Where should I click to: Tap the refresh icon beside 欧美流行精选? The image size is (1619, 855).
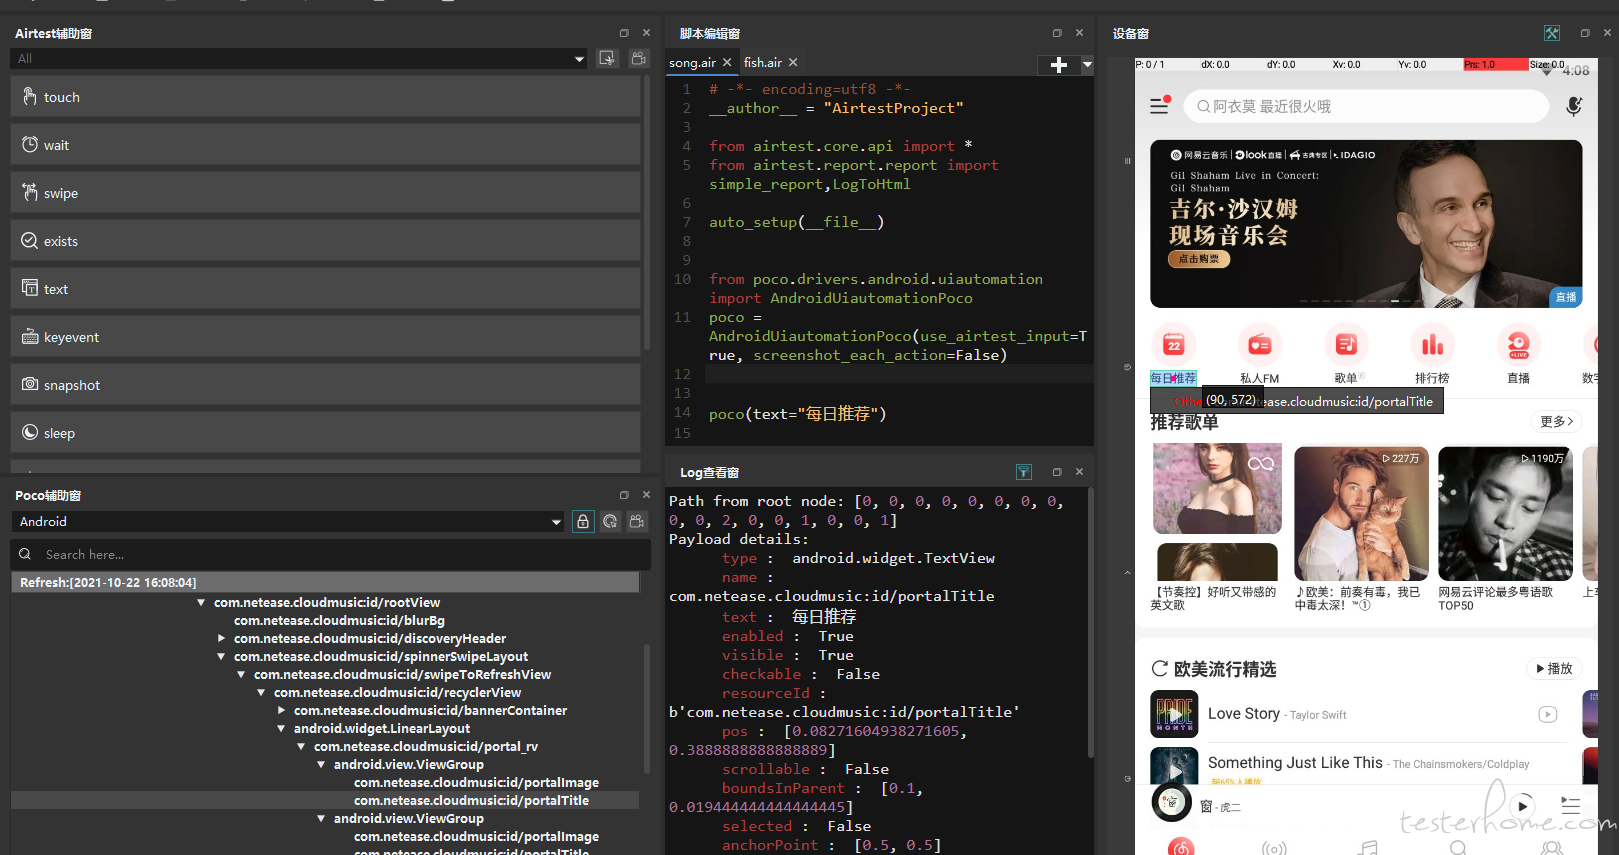coord(1160,669)
